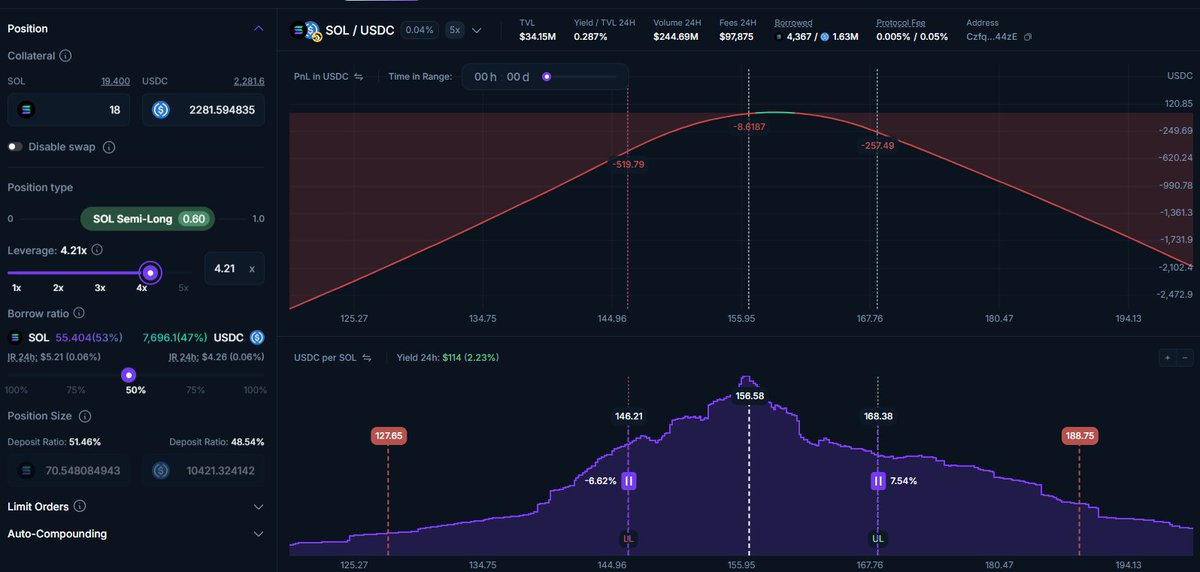Open Limit Orders info icon
This screenshot has width=1200, height=572.
click(x=79, y=507)
